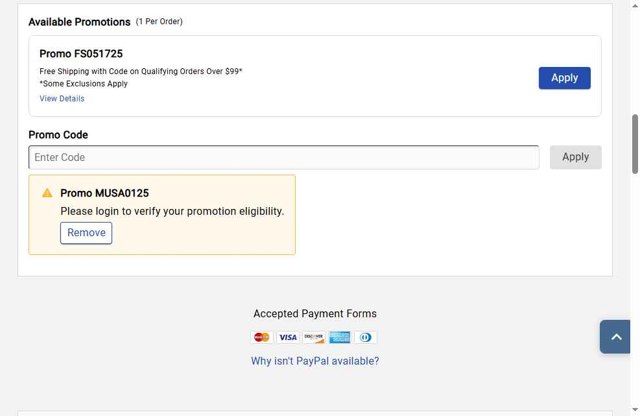Click the Mastercard payment icon

coord(262,337)
